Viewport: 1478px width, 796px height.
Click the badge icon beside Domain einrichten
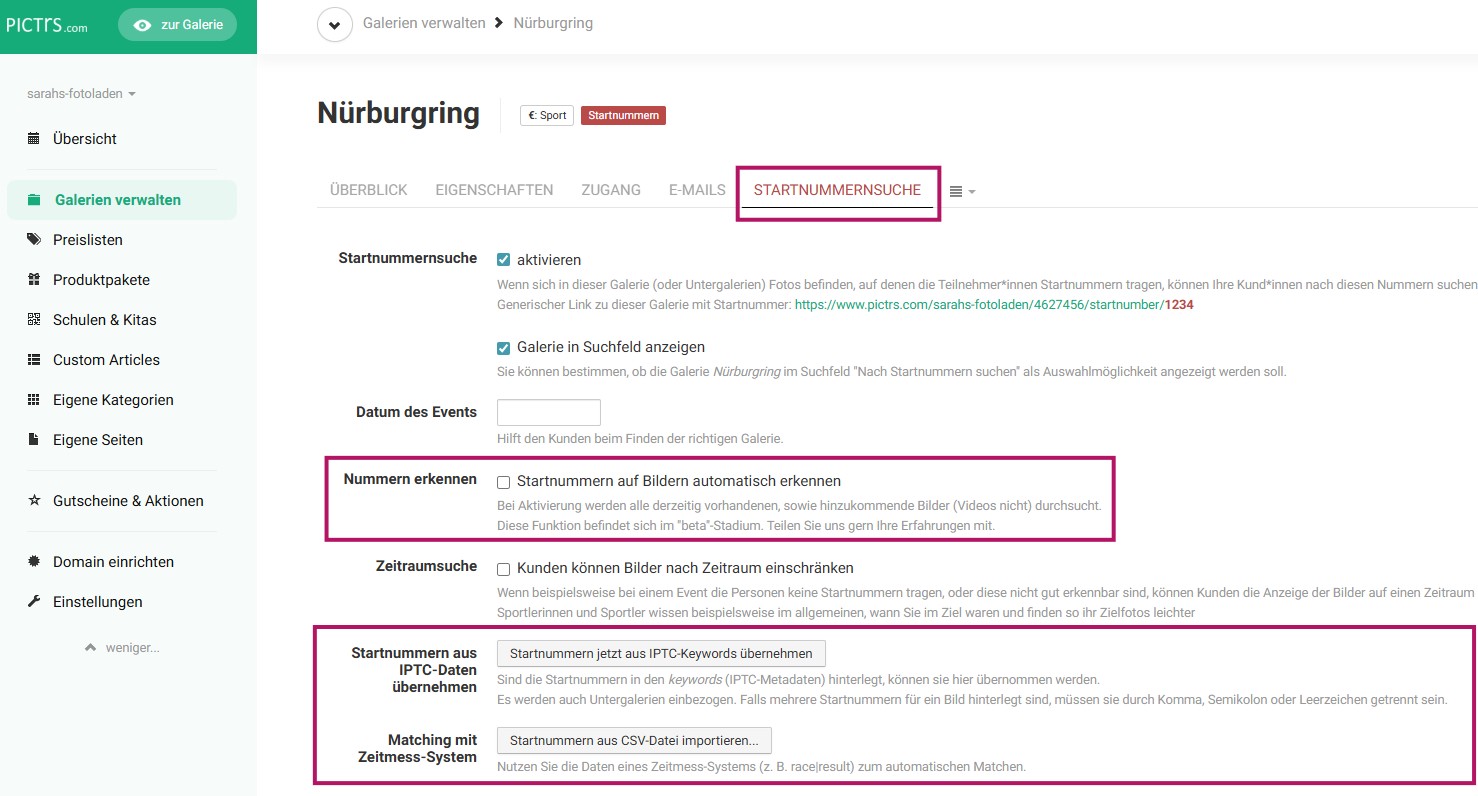(34, 562)
